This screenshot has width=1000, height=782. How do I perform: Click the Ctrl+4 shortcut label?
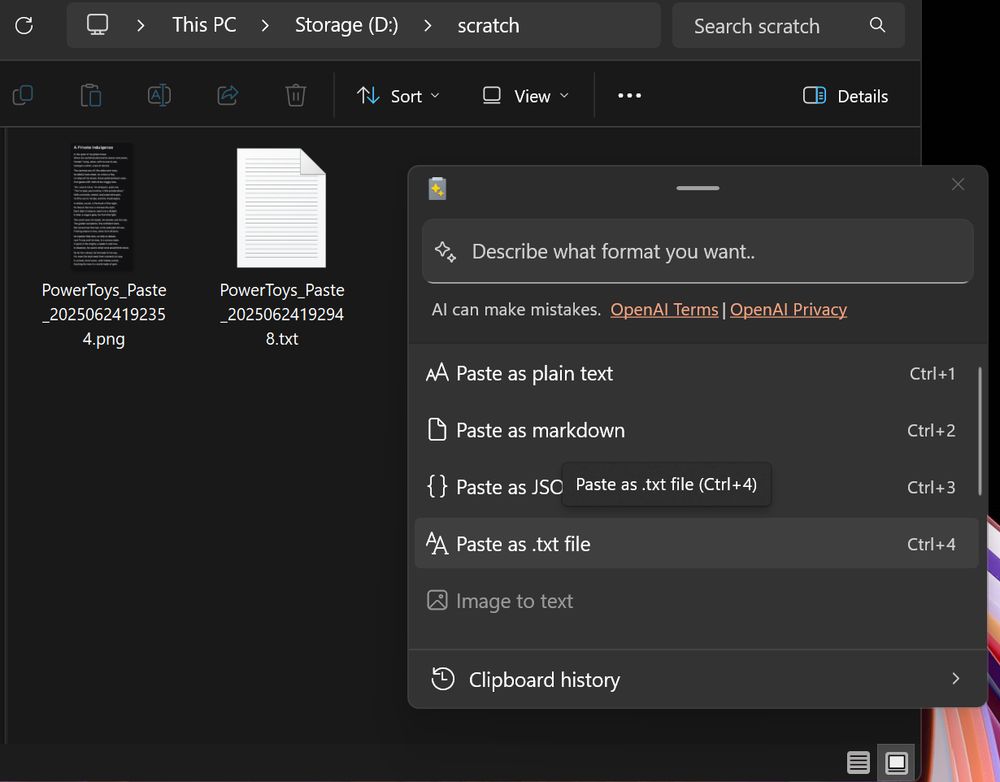[x=931, y=544]
